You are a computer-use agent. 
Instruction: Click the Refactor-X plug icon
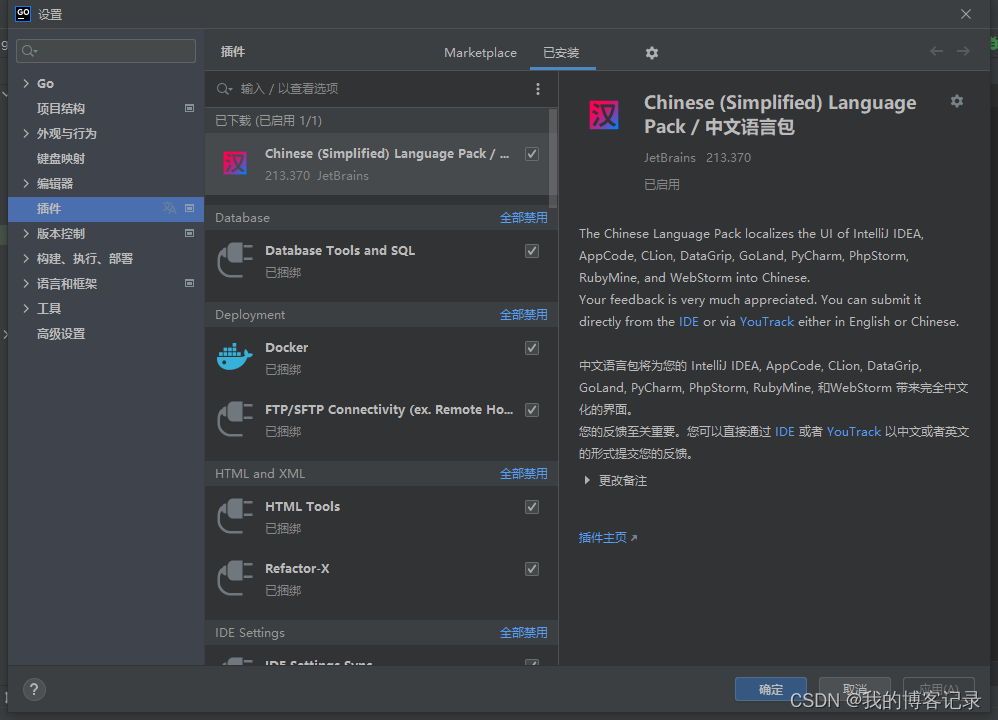235,578
